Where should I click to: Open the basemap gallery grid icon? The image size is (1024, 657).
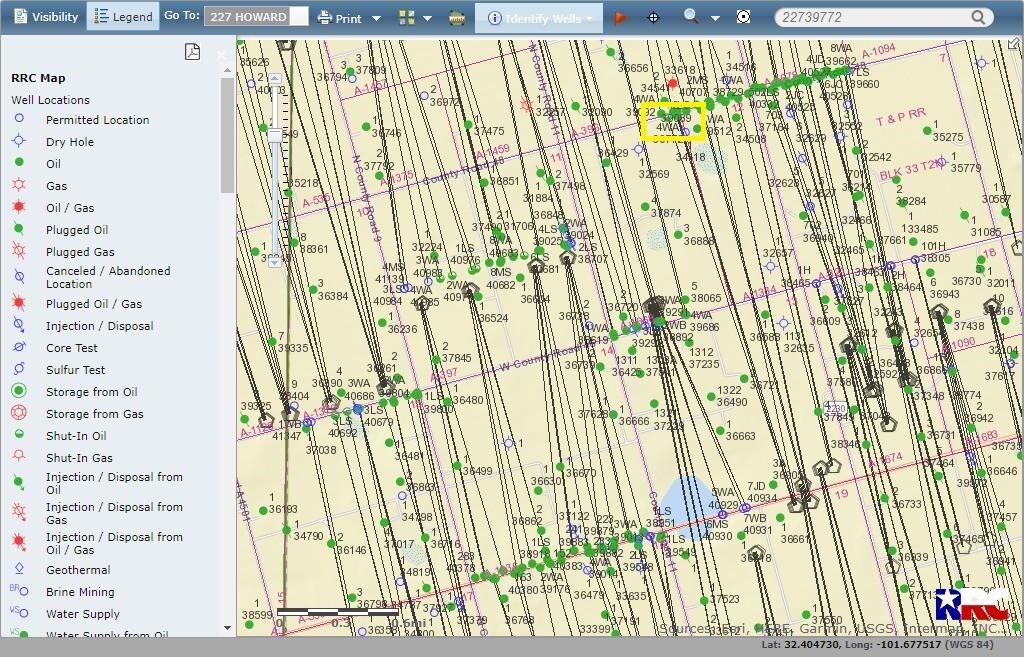(407, 18)
